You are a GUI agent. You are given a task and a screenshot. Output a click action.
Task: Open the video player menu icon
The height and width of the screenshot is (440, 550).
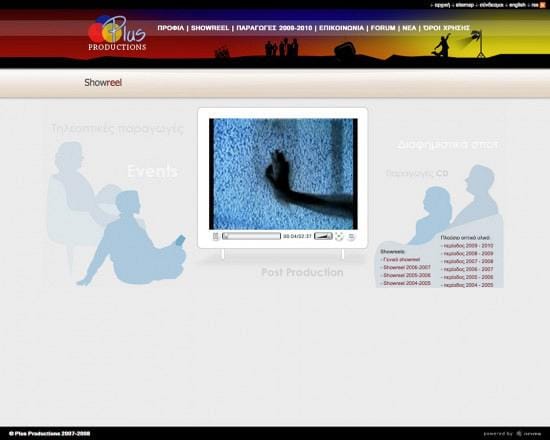pos(351,237)
